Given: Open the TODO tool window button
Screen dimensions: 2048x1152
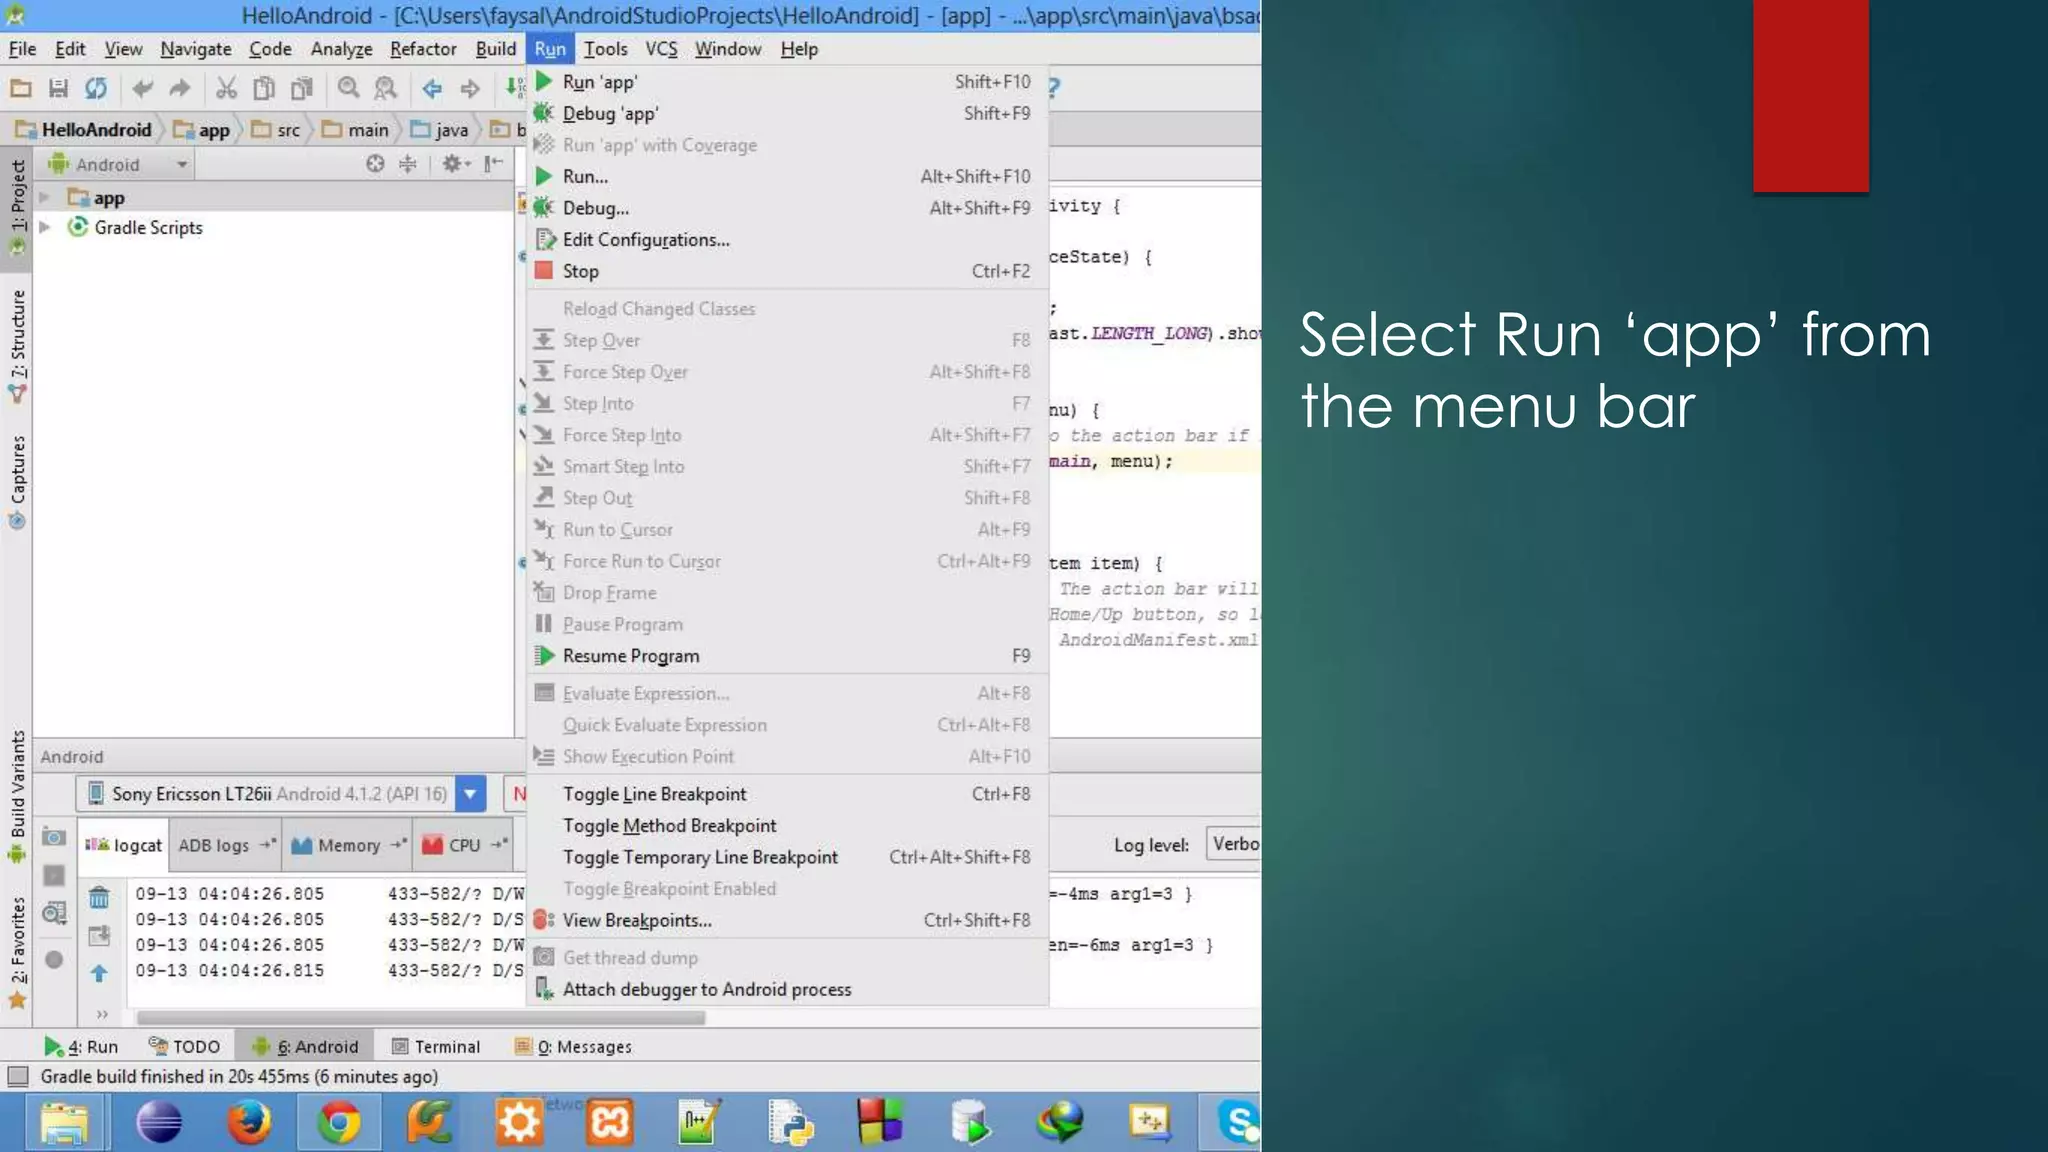Looking at the screenshot, I should [x=184, y=1046].
